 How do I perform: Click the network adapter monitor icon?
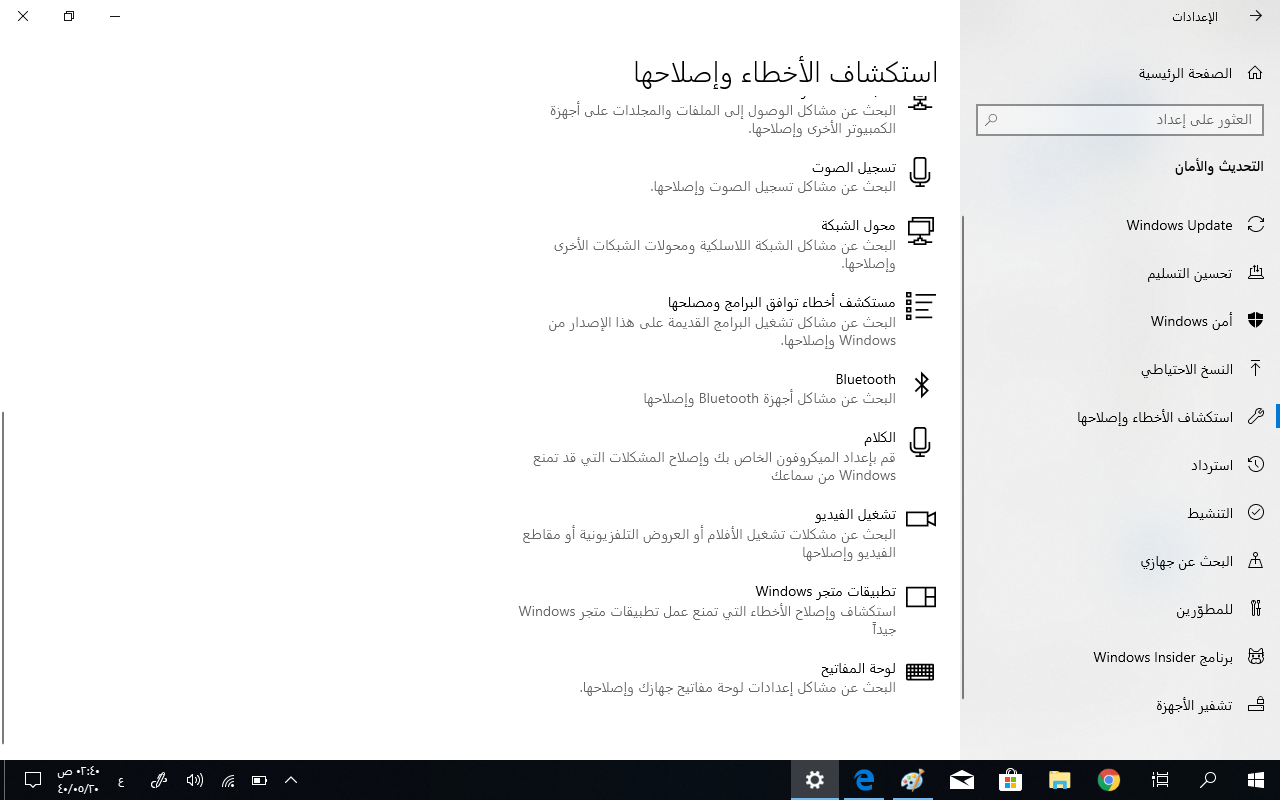[920, 231]
